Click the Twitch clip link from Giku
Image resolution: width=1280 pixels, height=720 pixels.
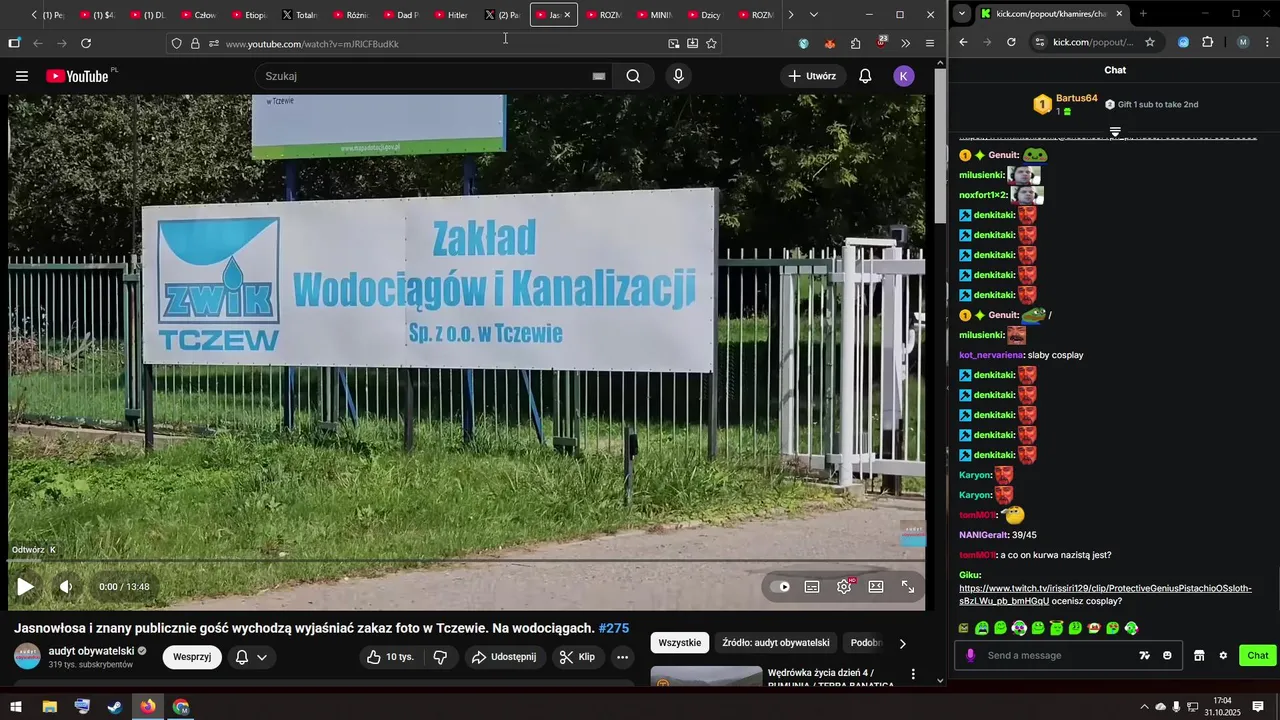[x=1105, y=595]
